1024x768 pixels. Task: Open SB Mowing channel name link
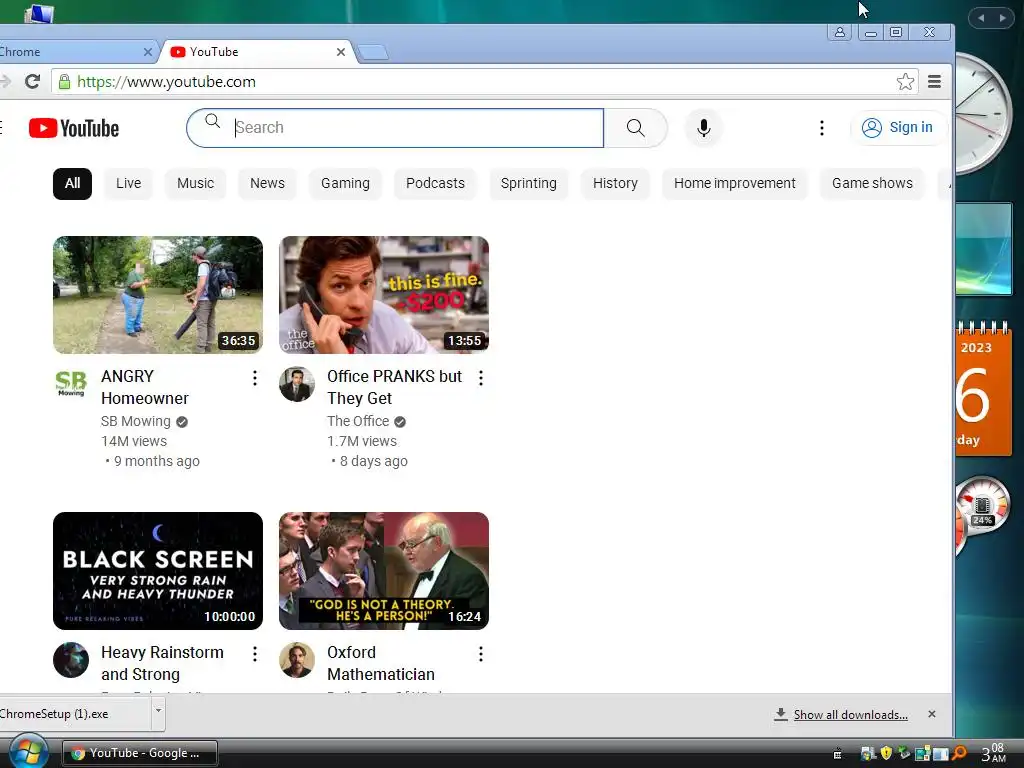[136, 421]
